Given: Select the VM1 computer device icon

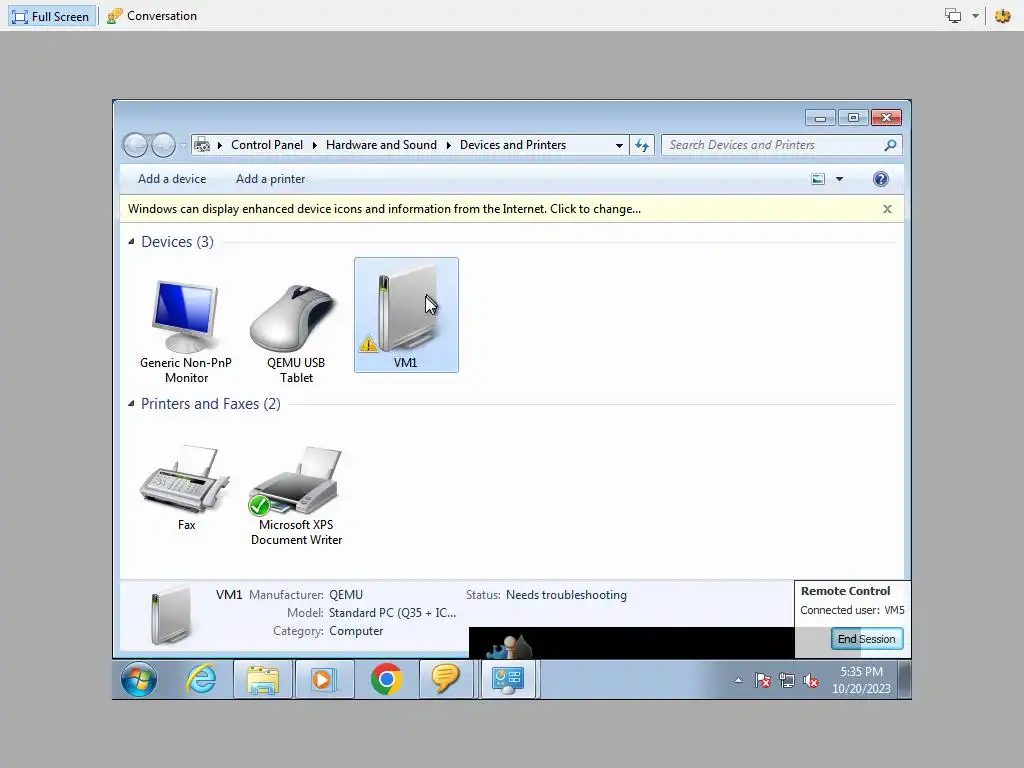Looking at the screenshot, I should point(406,313).
